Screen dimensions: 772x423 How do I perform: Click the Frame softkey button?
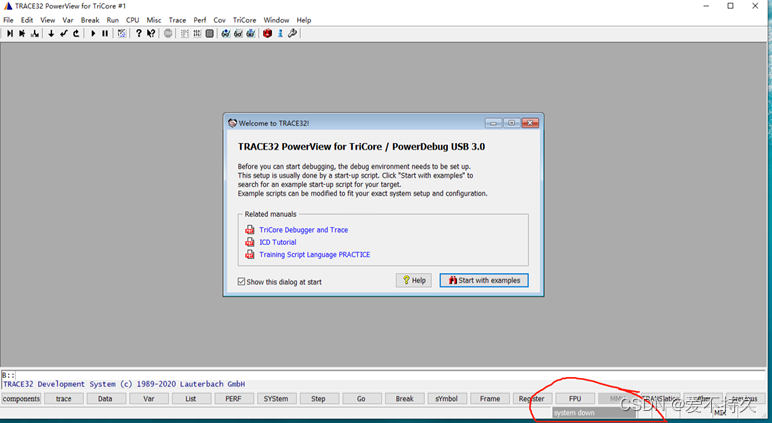click(x=490, y=398)
